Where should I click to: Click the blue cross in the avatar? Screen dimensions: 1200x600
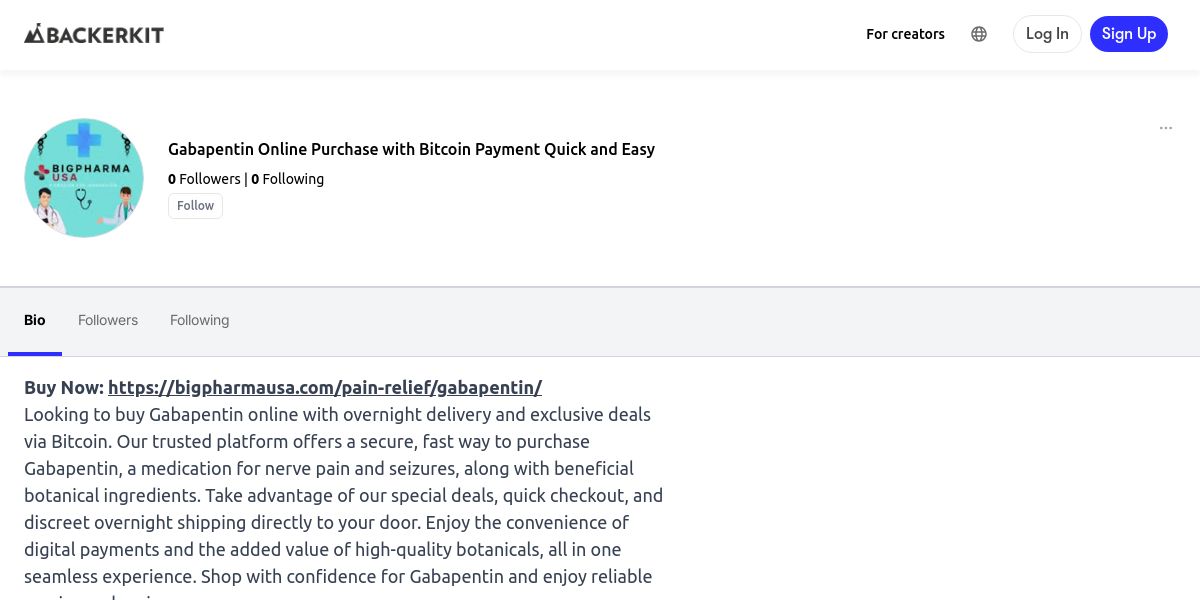tap(84, 140)
